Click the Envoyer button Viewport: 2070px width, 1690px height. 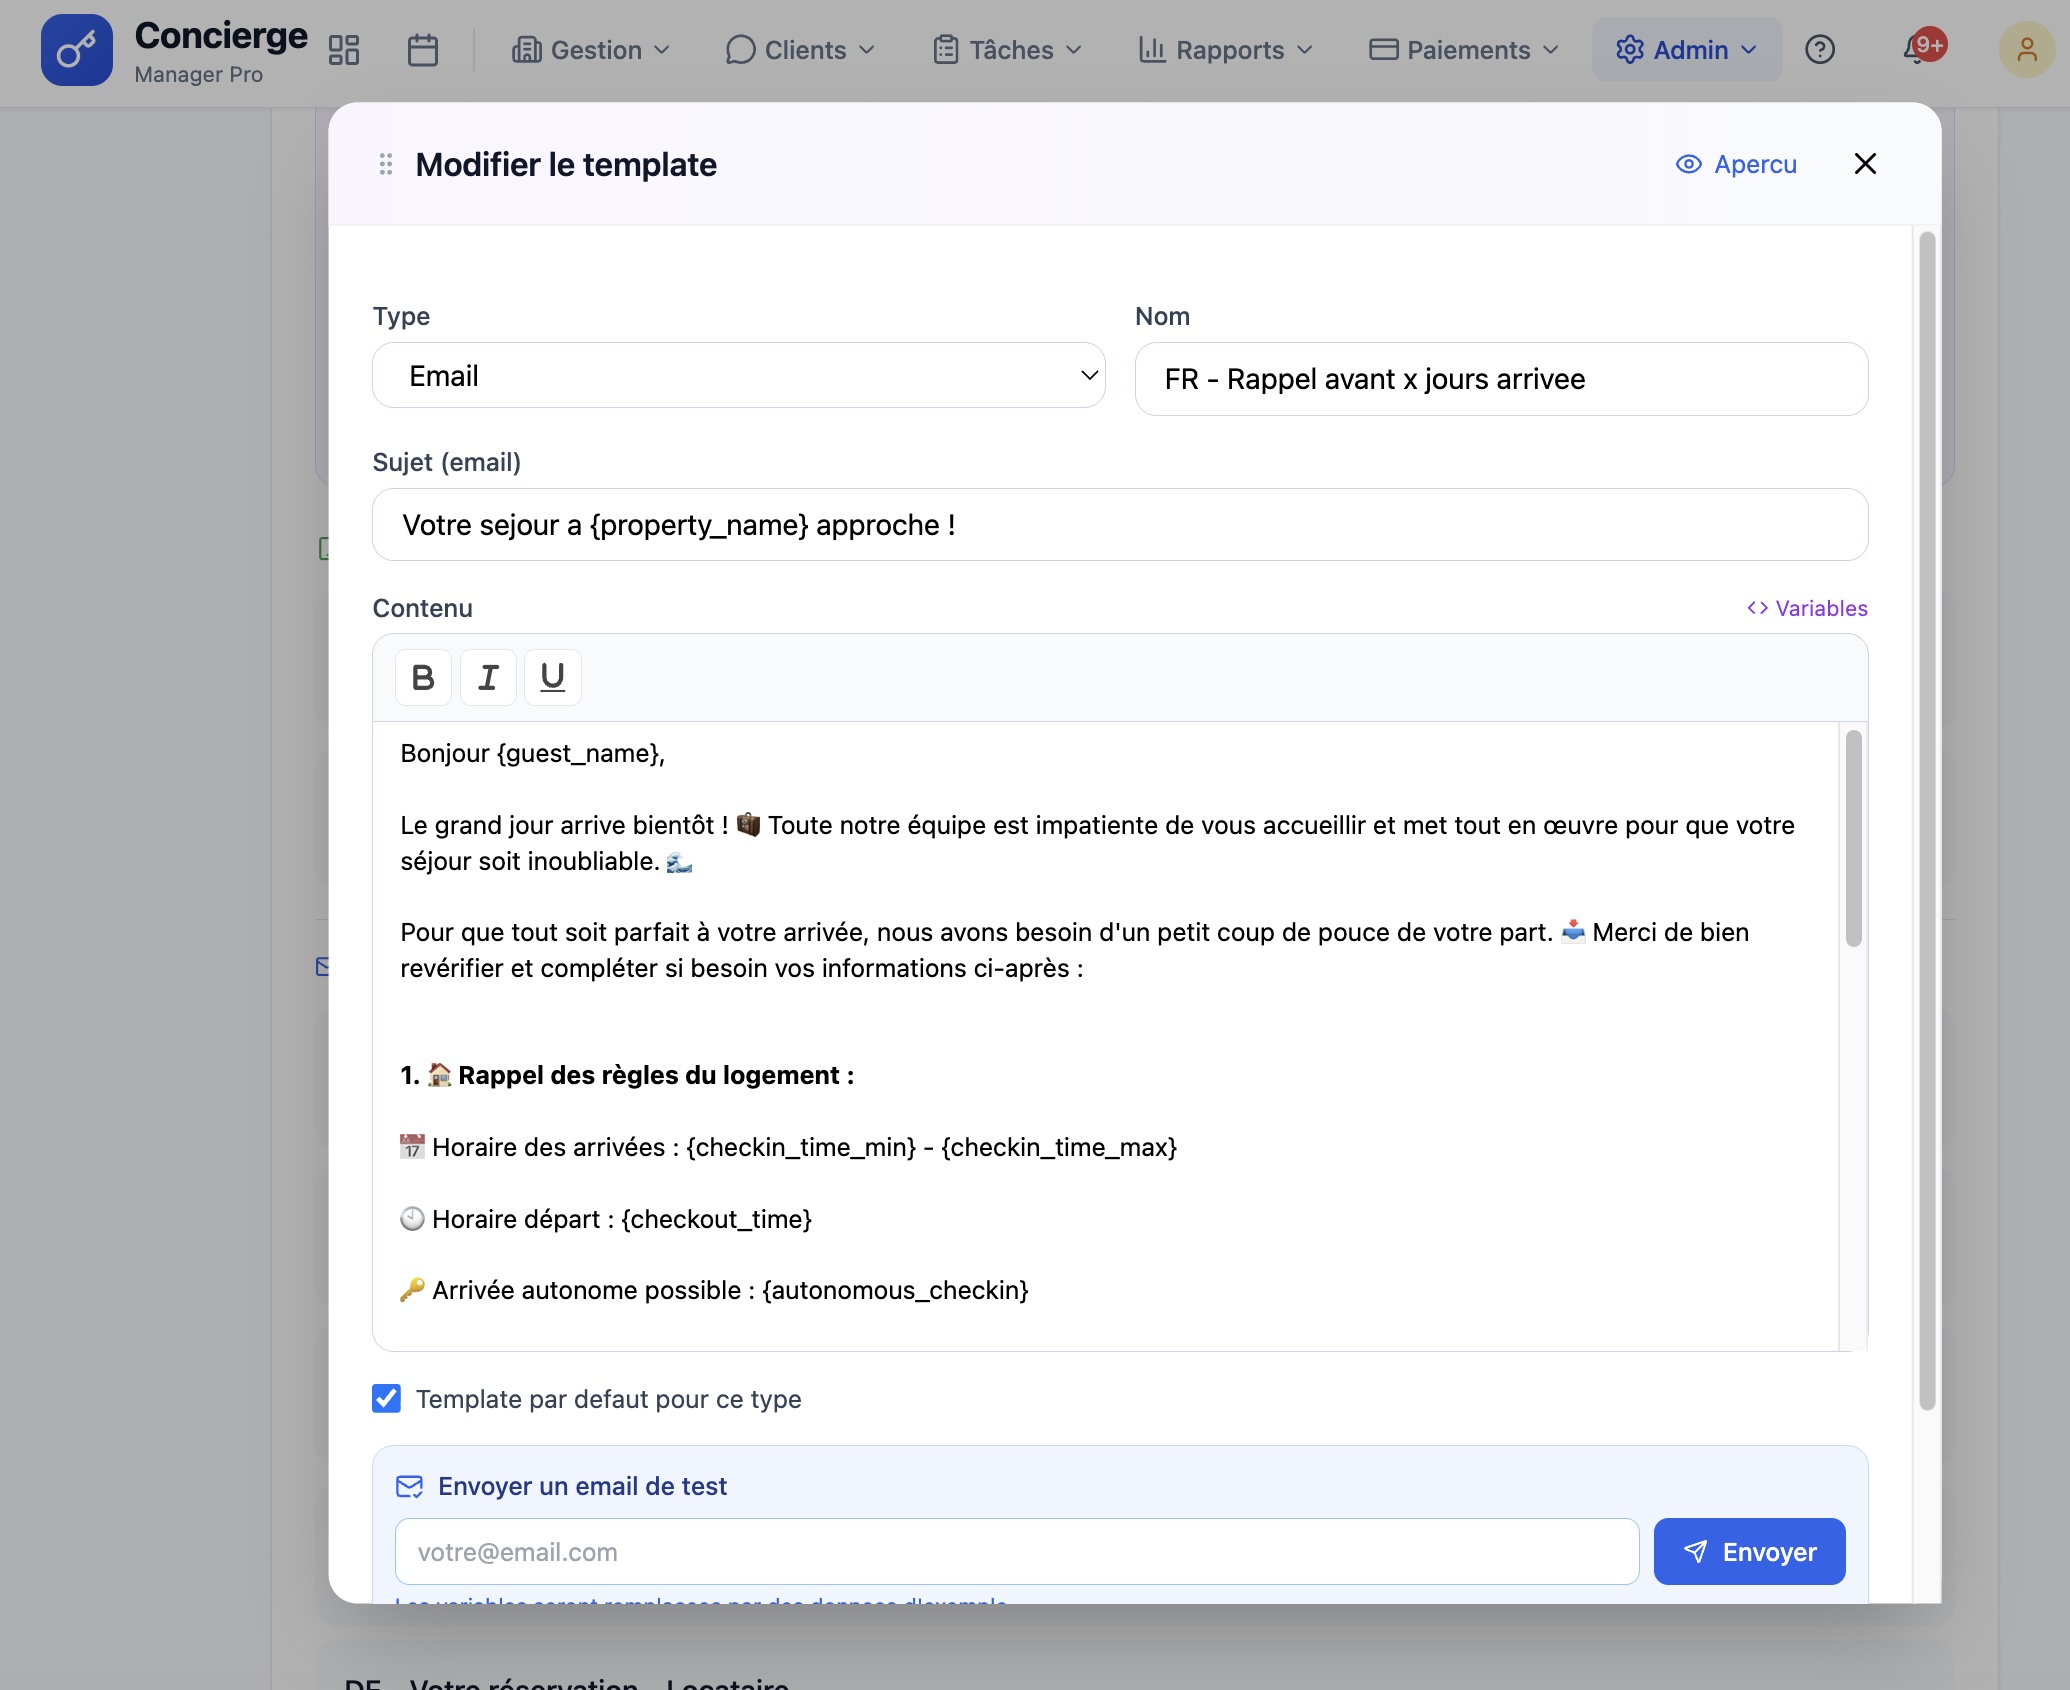[1749, 1551]
